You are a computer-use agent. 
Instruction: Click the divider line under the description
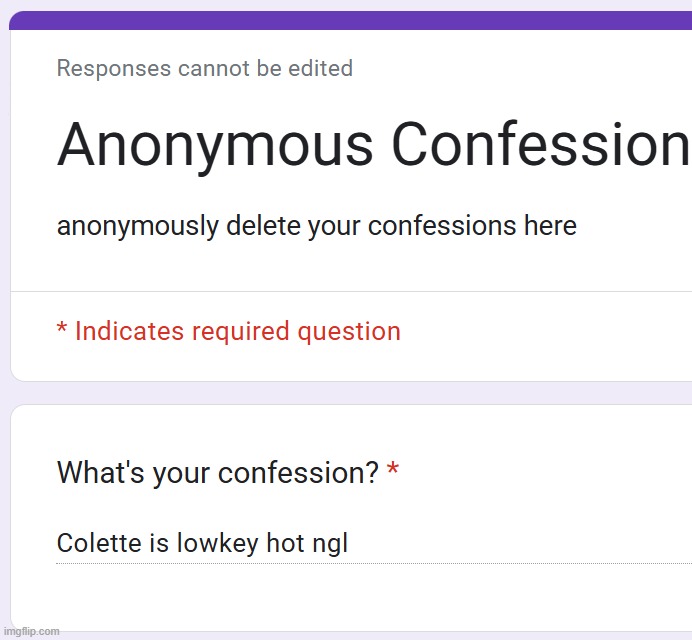pos(350,292)
